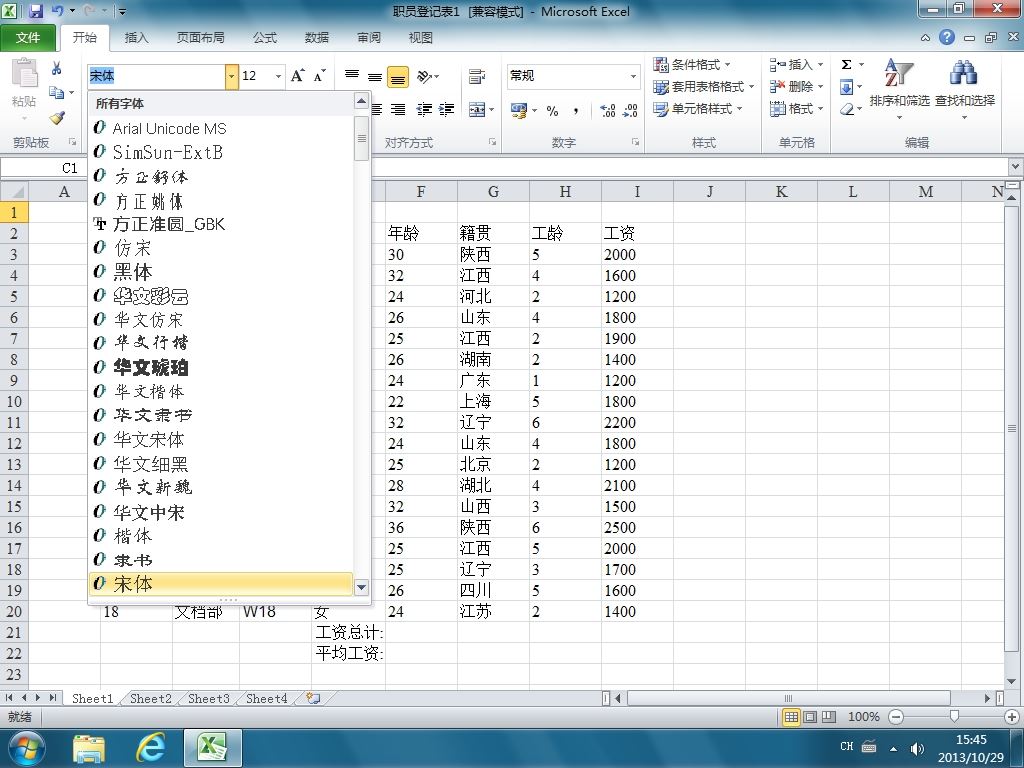The image size is (1024, 768).
Task: Open Cell Styles dropdown
Action: tap(698, 108)
